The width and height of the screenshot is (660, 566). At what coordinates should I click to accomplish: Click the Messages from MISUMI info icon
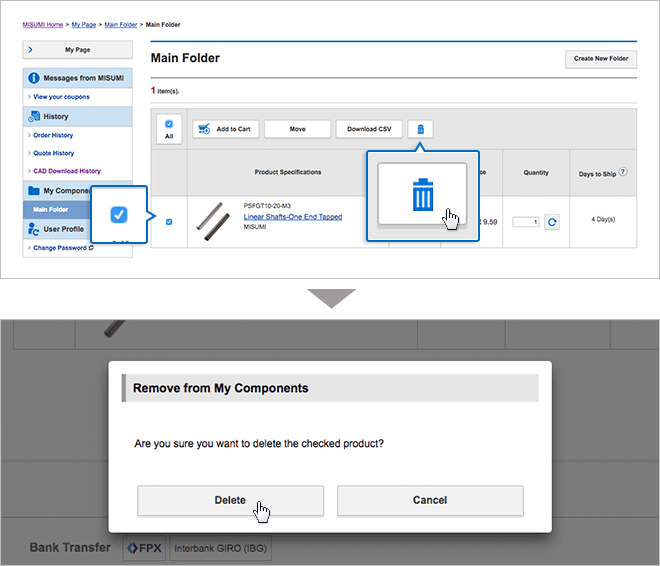(34, 78)
